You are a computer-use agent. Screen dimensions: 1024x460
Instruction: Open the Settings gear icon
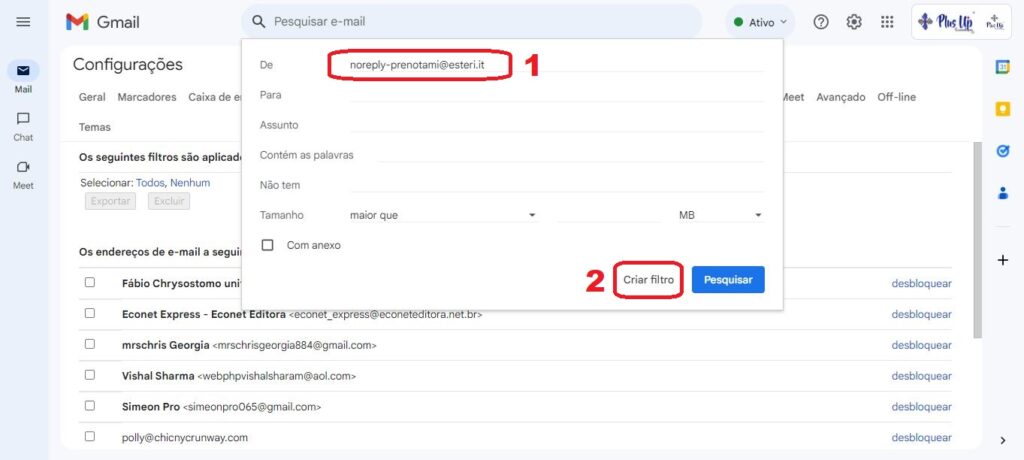click(854, 22)
